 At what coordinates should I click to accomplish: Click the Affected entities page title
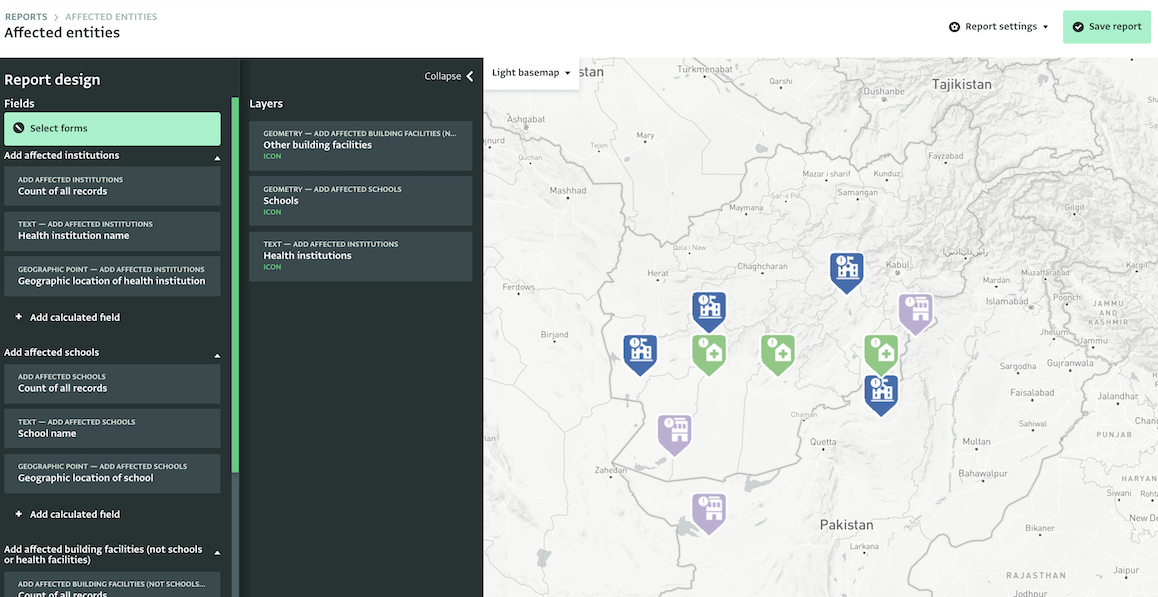pyautogui.click(x=62, y=33)
